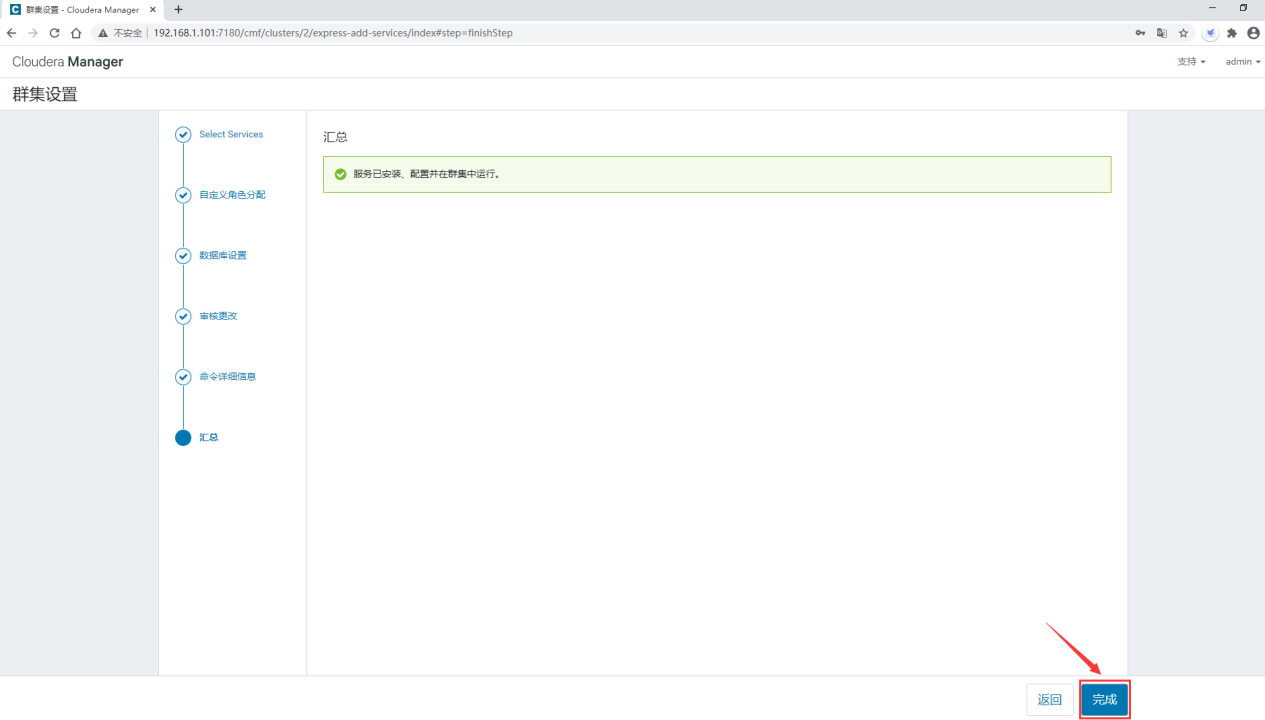Expand the 支持 dropdown menu
This screenshot has height=720, width=1265.
1191,62
